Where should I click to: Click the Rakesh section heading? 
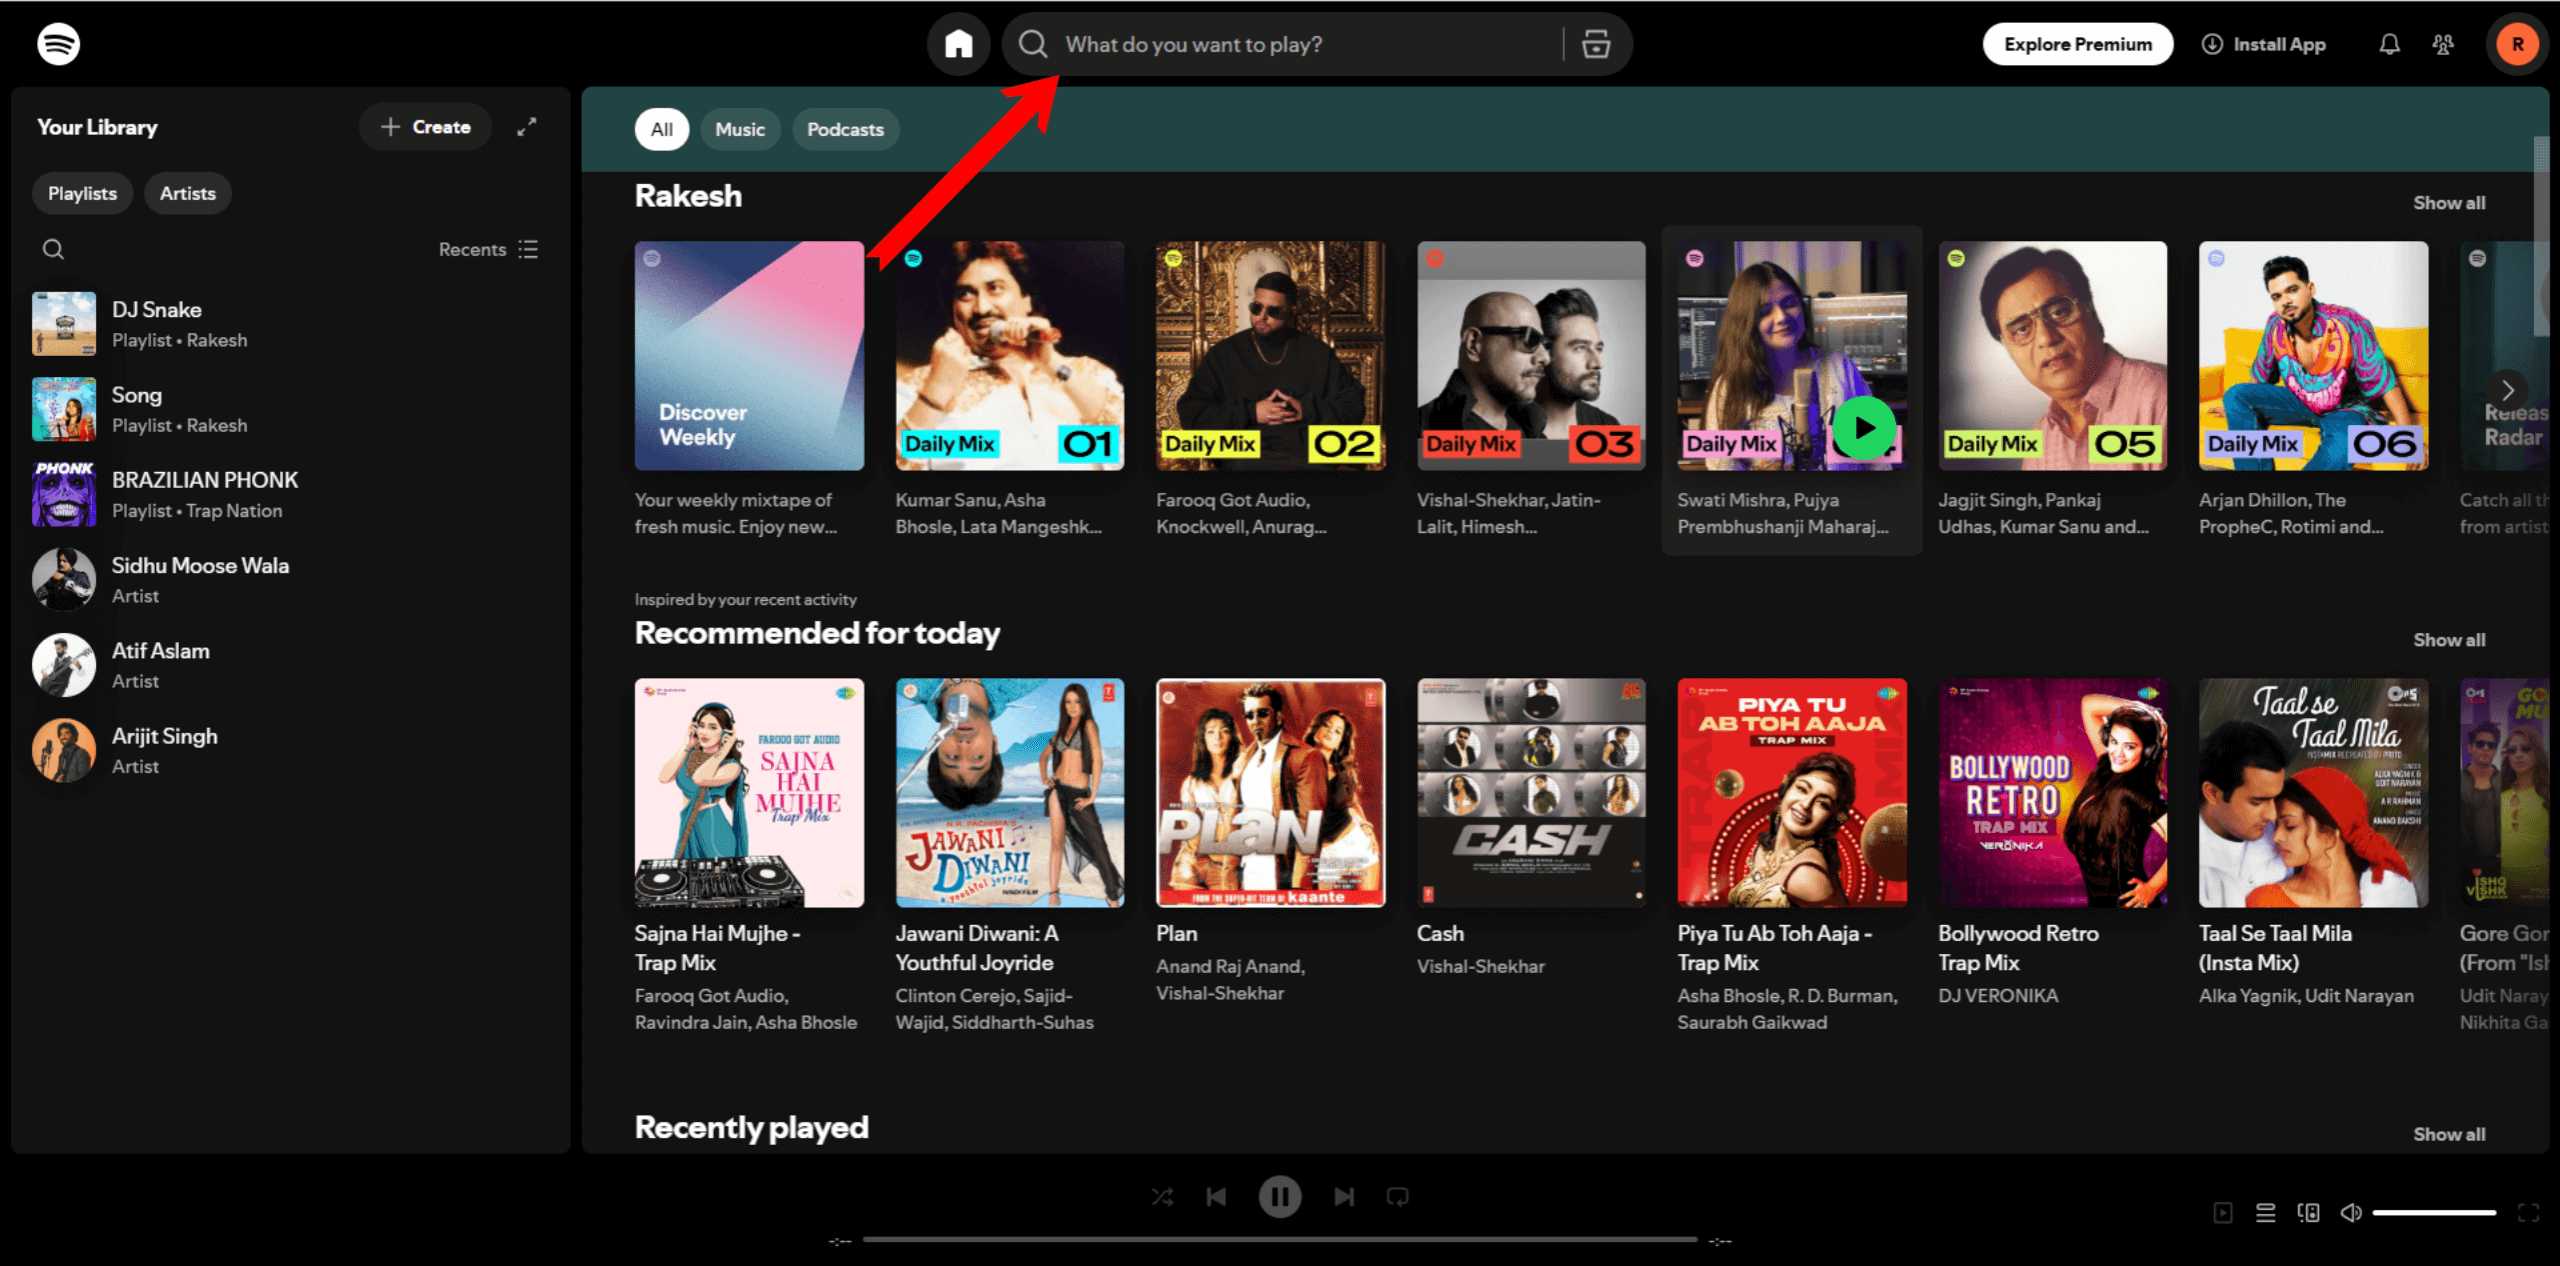pos(688,196)
